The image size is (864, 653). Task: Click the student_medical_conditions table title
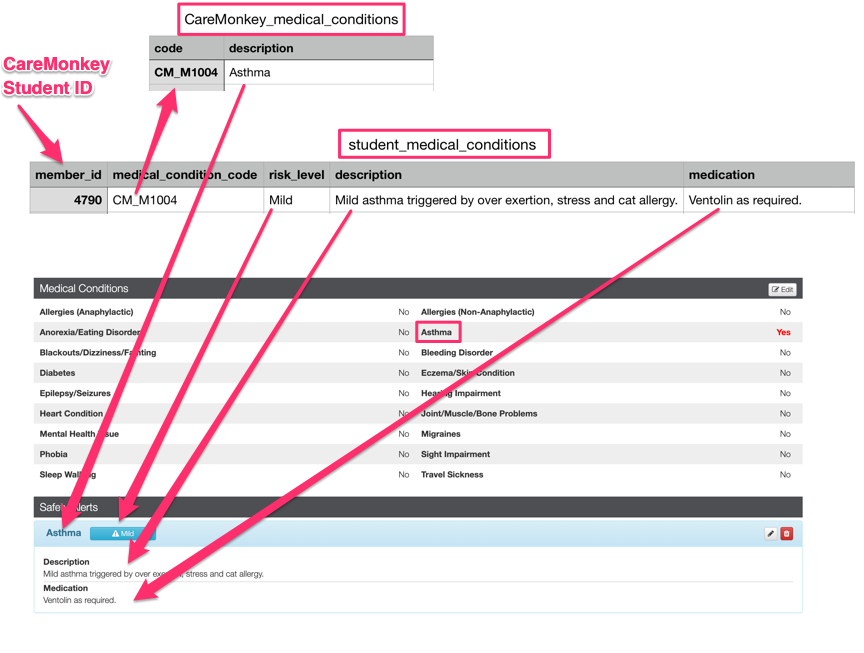(x=442, y=144)
